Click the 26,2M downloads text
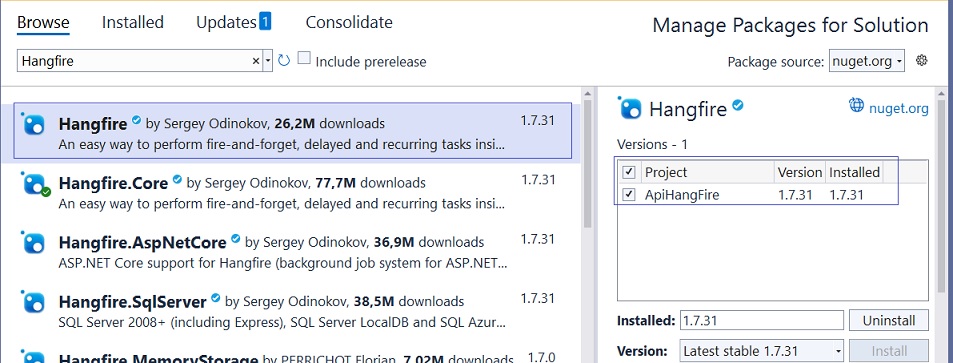Screen dimensions: 953x363 pyautogui.click(x=329, y=123)
